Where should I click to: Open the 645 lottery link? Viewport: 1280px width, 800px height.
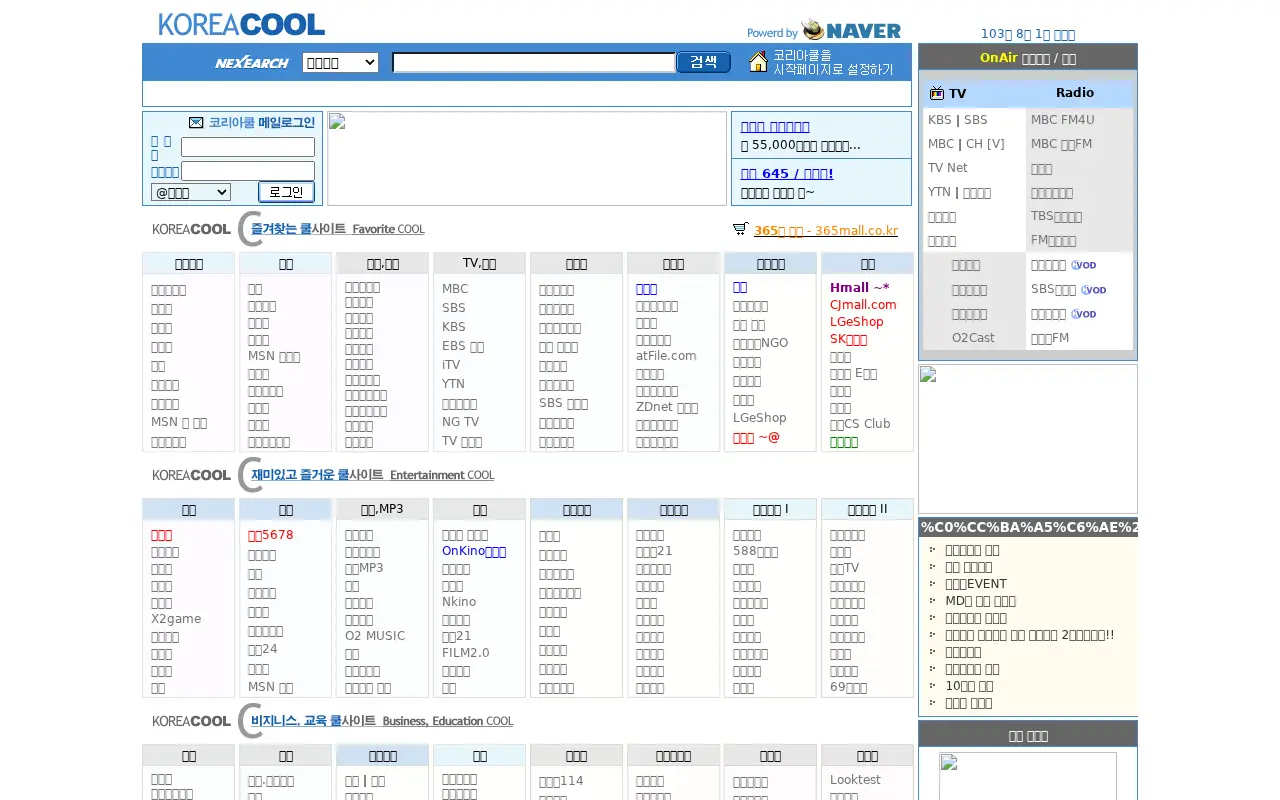[x=787, y=174]
